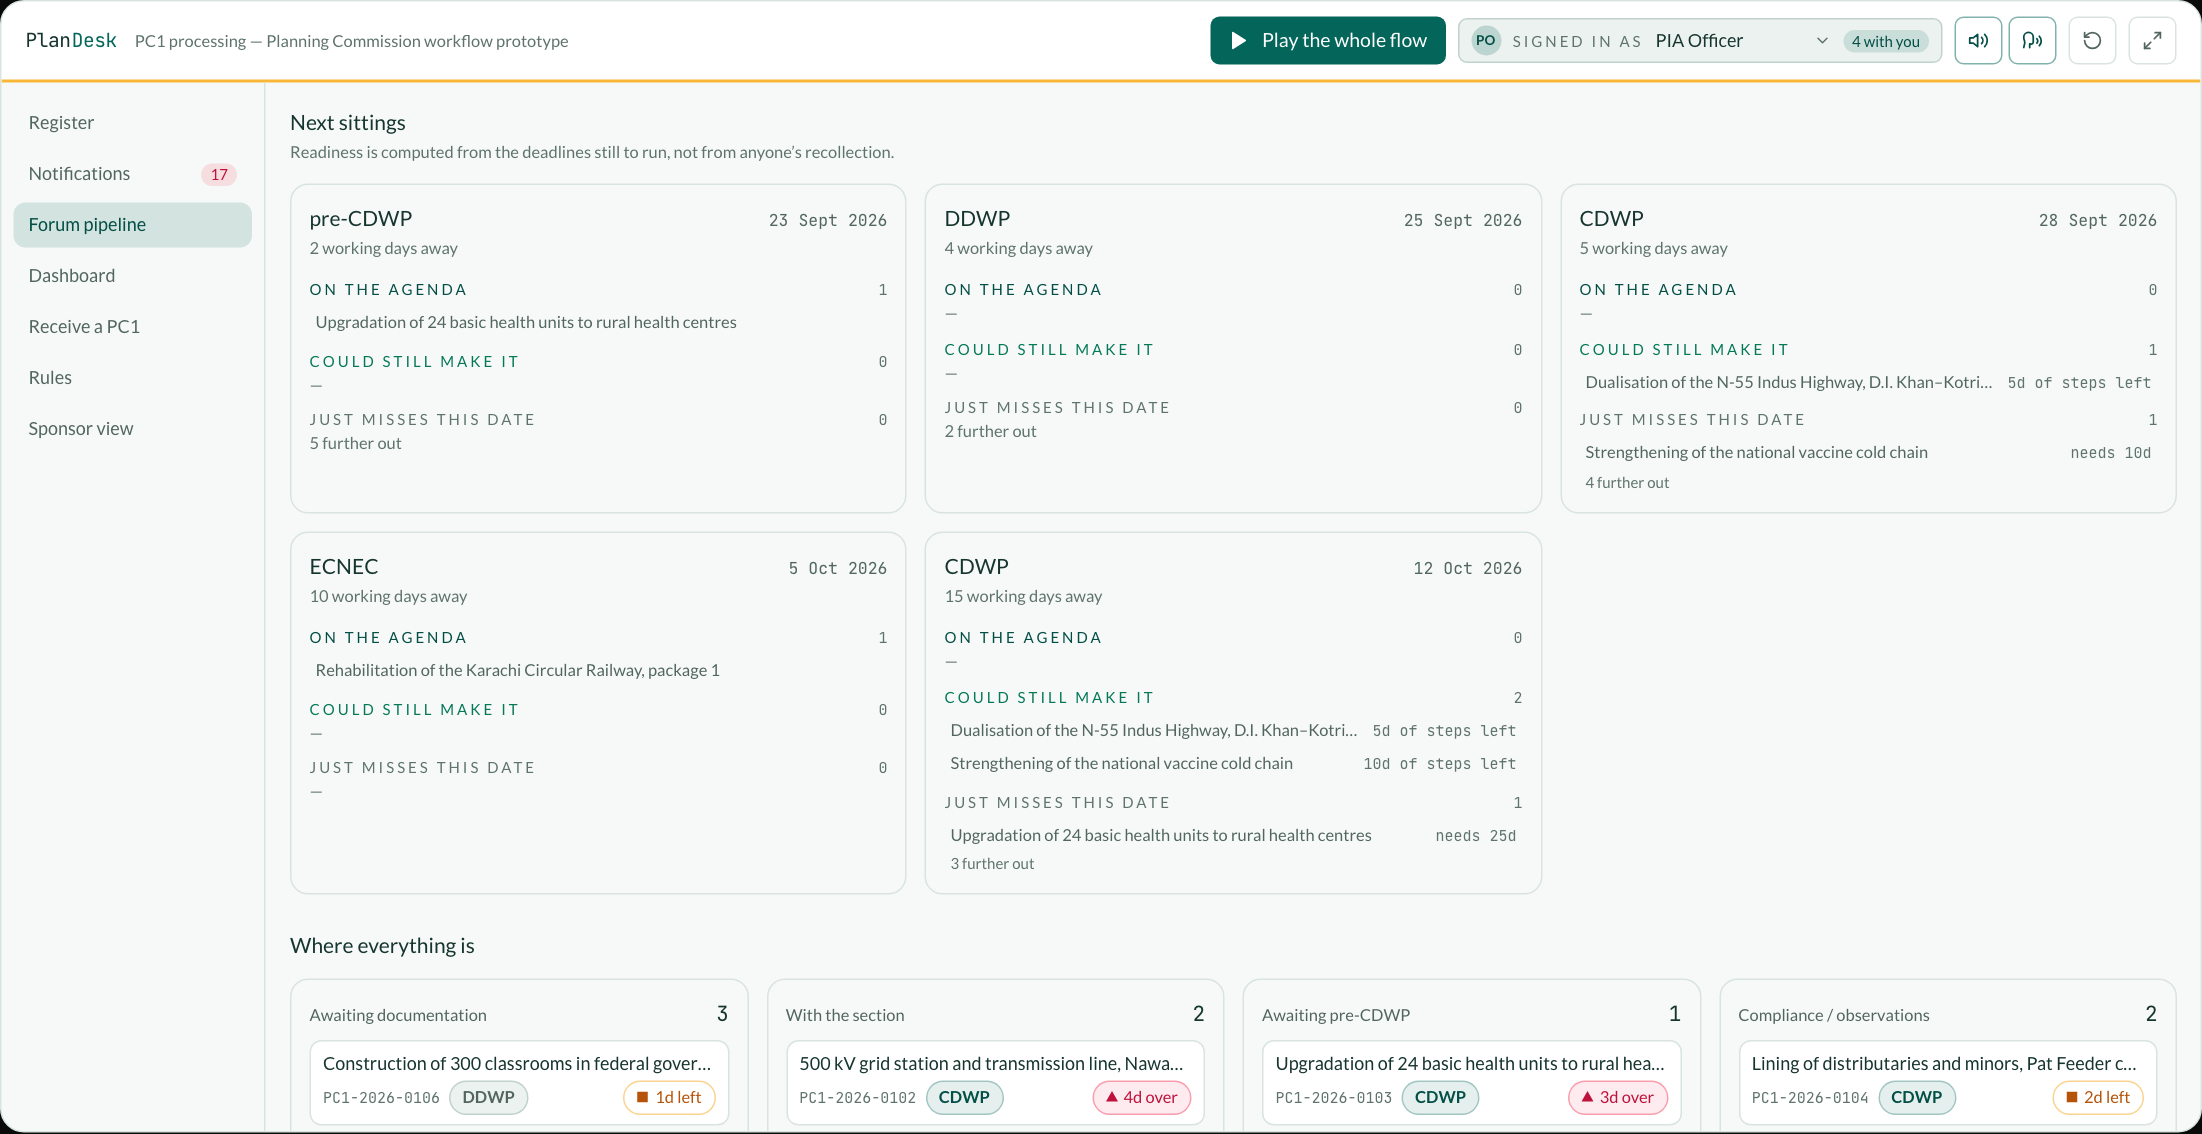
Task: Open the Register page
Action: click(x=133, y=123)
